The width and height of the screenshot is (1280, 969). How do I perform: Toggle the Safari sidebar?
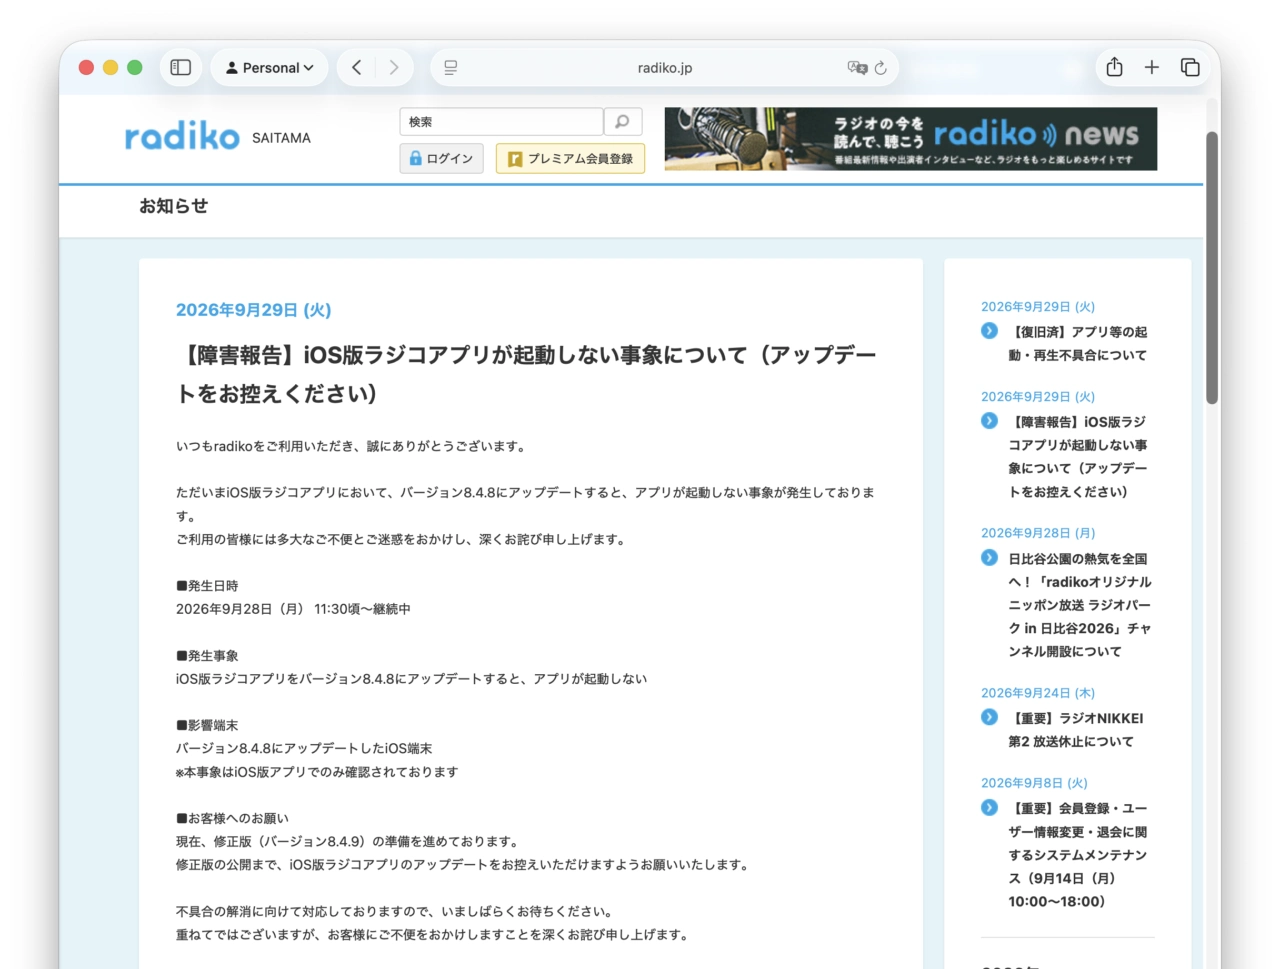(181, 67)
